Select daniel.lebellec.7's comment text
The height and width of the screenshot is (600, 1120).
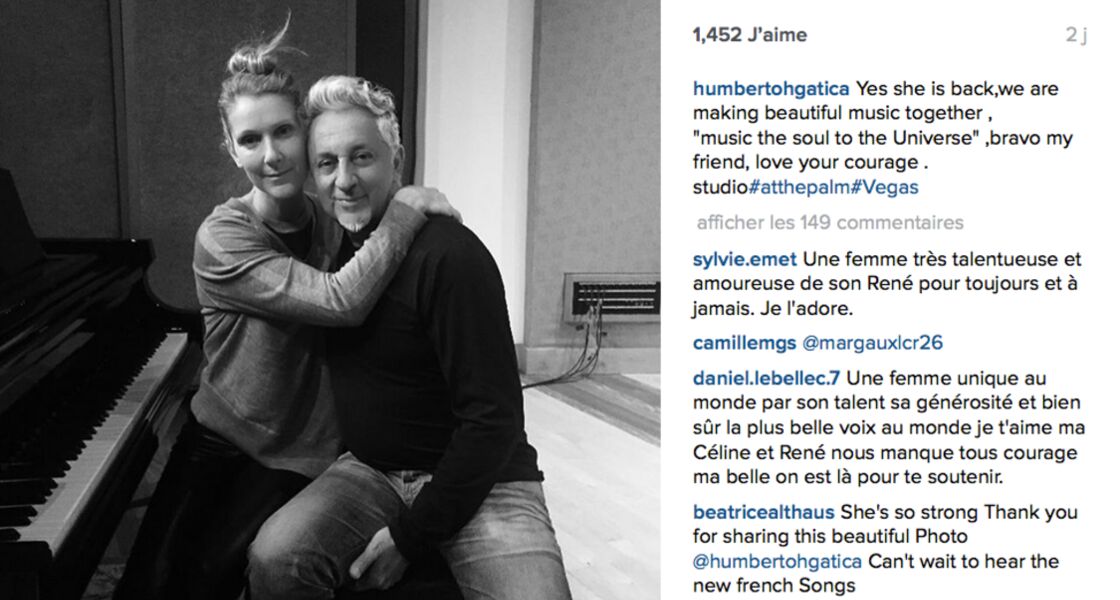(x=889, y=427)
